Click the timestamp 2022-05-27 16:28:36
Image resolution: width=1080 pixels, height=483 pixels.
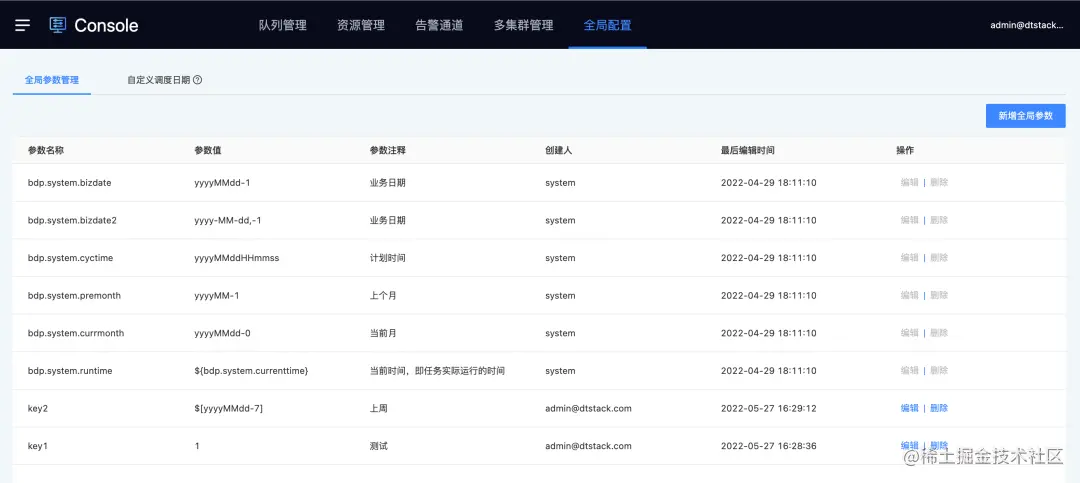[x=769, y=446]
